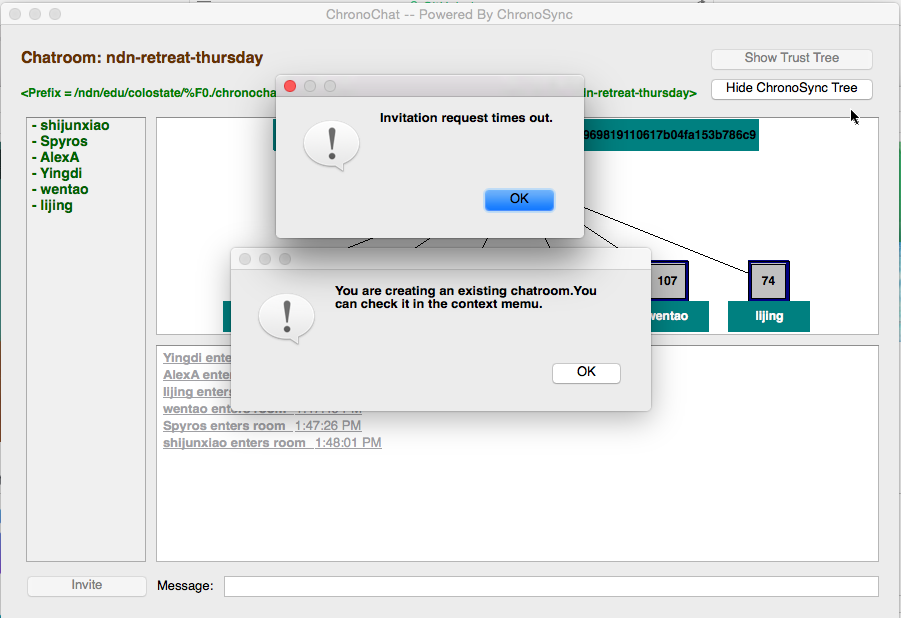Pick Yingdi in the member list
This screenshot has width=901, height=618.
coord(60,174)
